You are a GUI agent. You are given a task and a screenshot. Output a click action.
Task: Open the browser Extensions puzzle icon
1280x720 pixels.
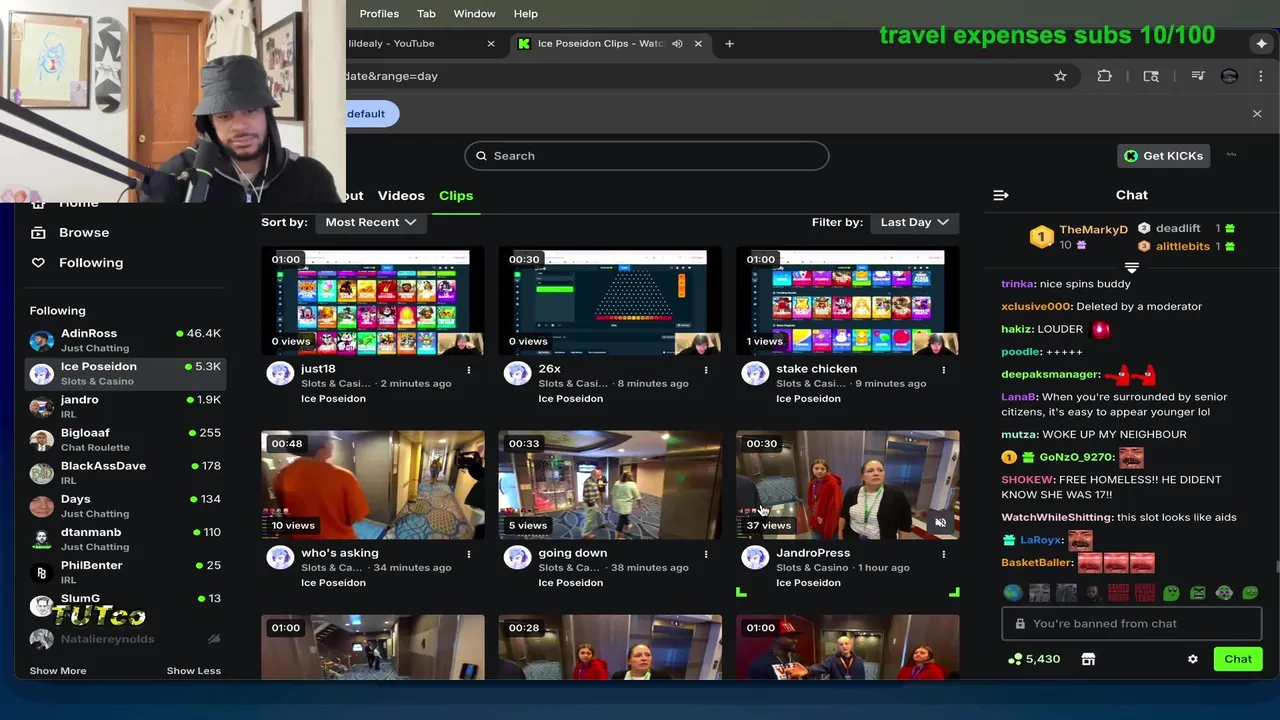point(1104,76)
